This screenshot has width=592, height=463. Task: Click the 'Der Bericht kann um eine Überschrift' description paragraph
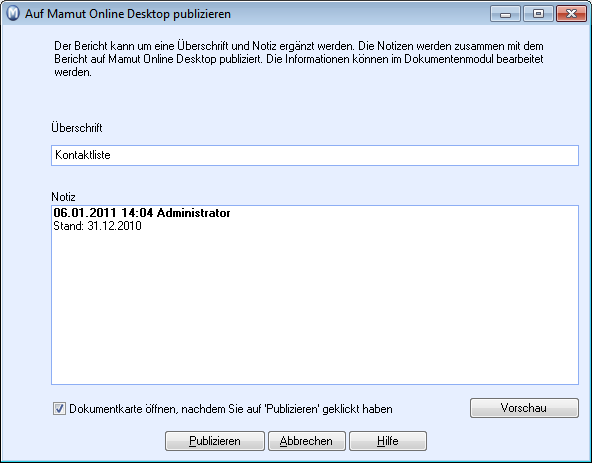click(299, 59)
